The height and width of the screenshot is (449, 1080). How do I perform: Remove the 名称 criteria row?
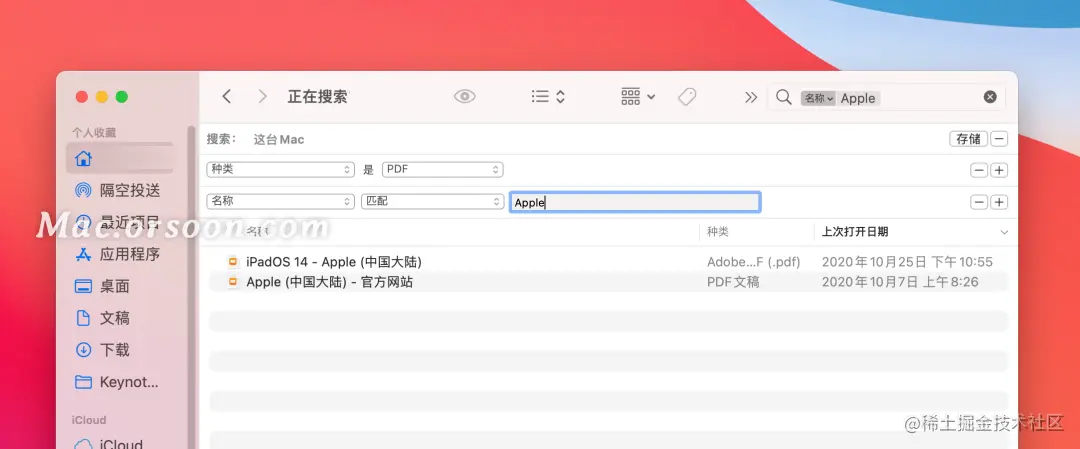tap(979, 202)
